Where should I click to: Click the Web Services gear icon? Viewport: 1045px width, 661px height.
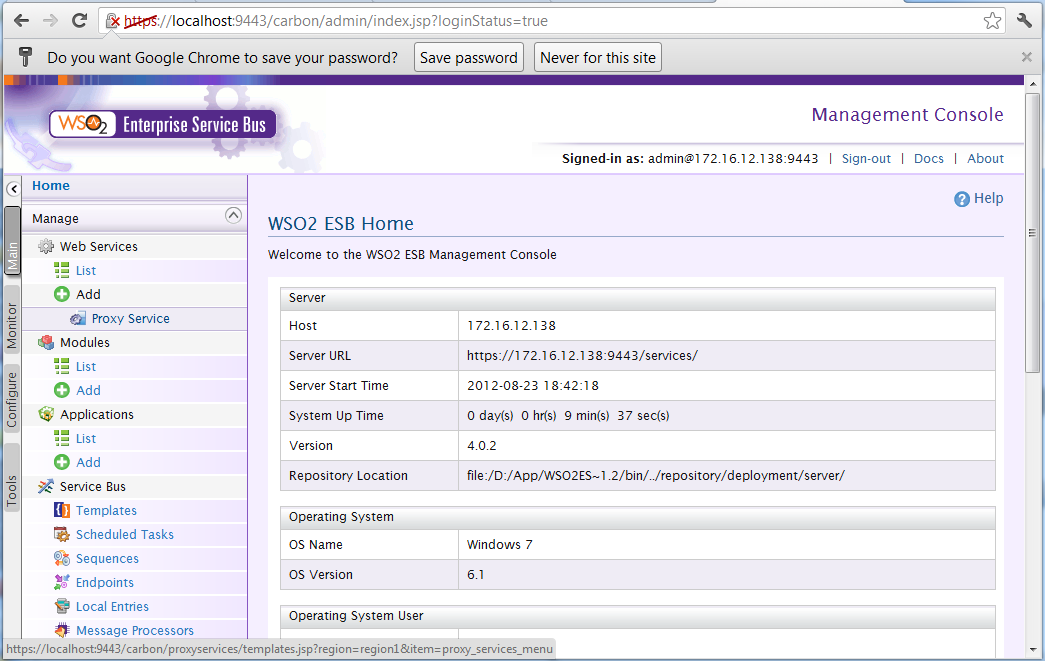(46, 247)
